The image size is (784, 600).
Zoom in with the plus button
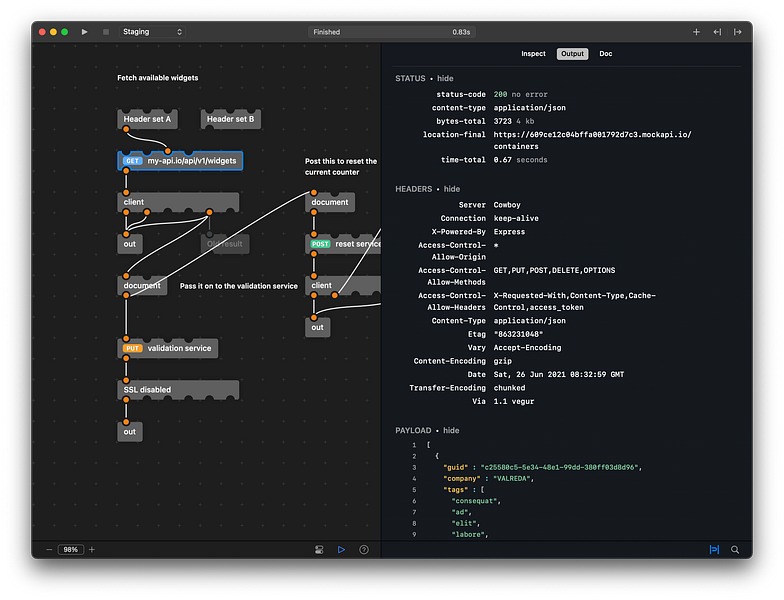pos(92,550)
